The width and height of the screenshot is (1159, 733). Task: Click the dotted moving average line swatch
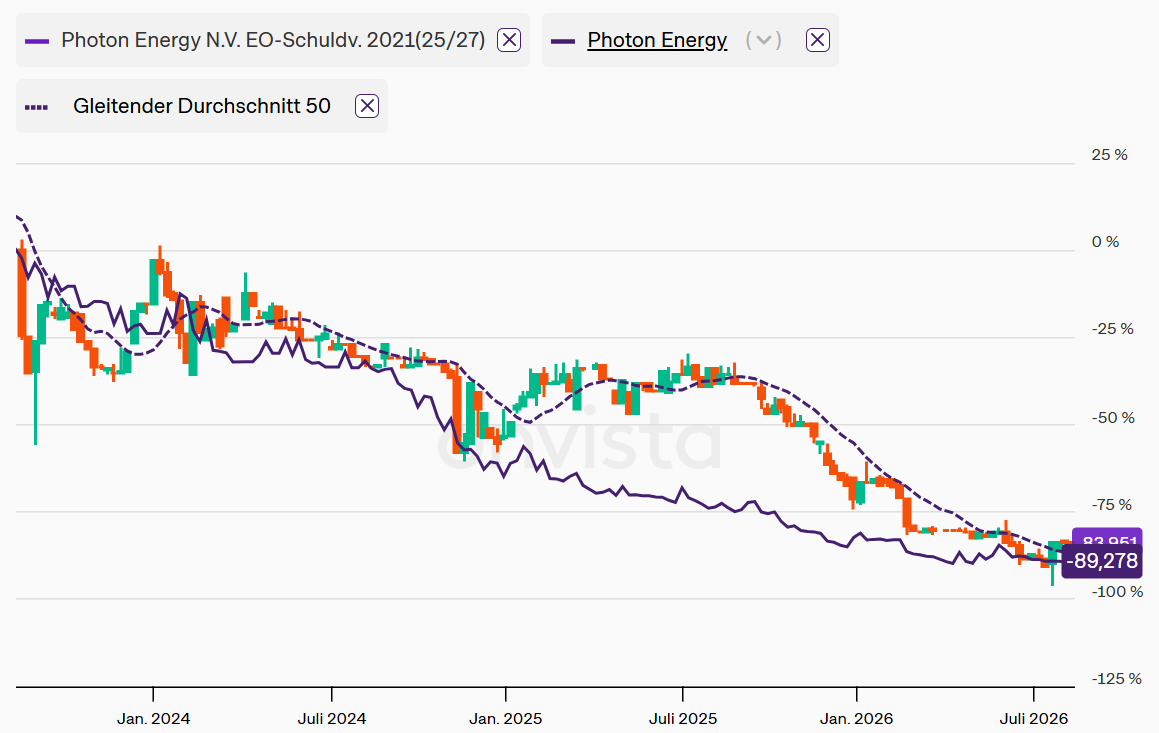click(37, 108)
